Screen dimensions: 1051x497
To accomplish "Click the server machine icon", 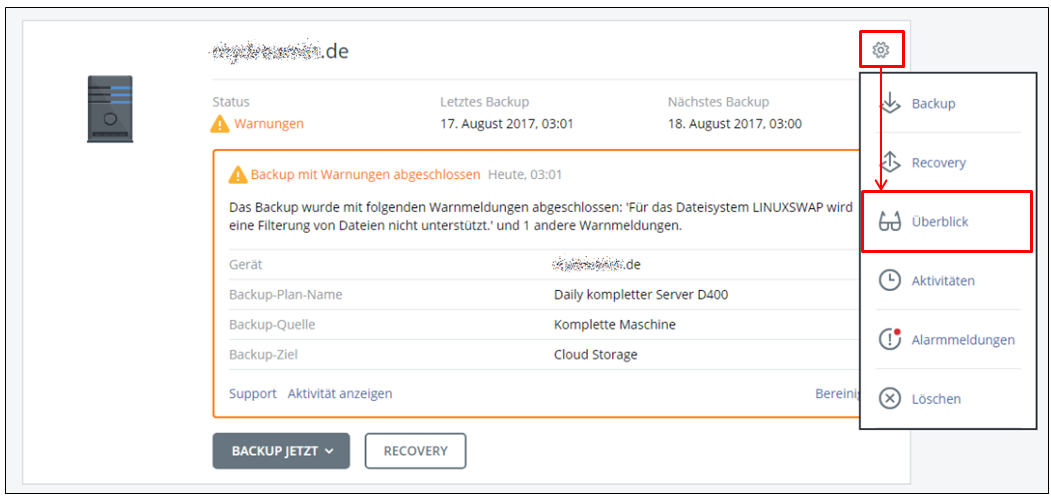I will [x=110, y=109].
